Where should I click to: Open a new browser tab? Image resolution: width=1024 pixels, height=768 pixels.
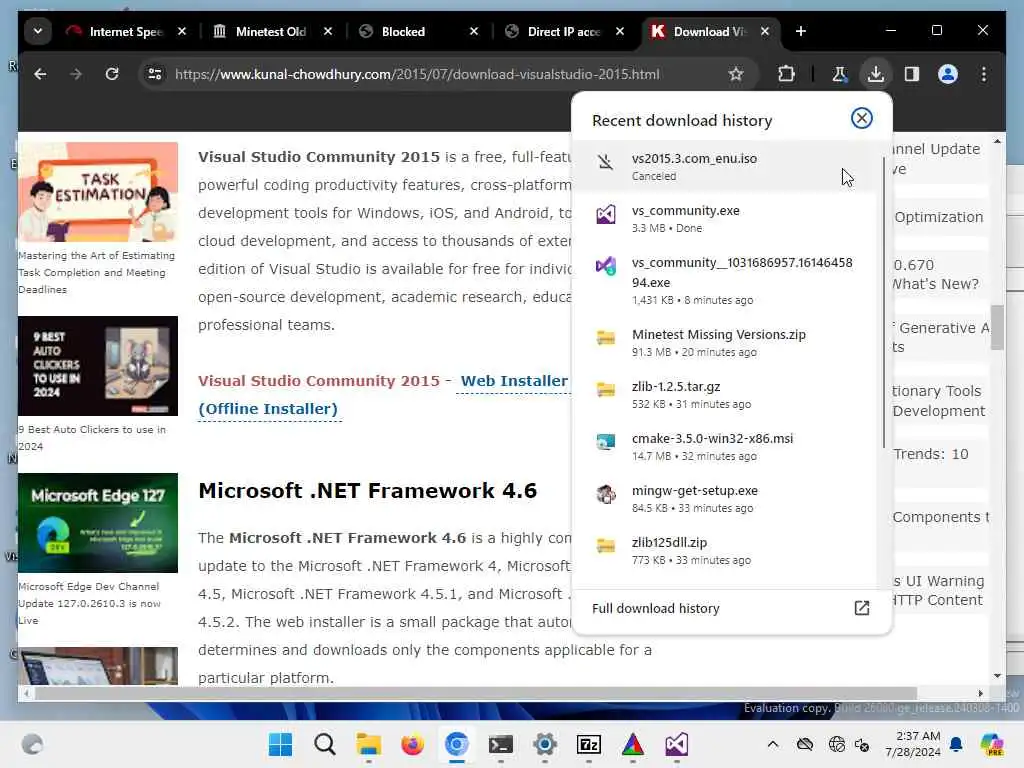[x=801, y=31]
